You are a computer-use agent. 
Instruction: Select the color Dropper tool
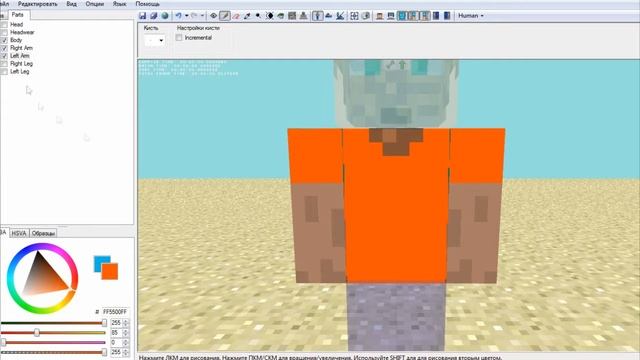pos(247,16)
